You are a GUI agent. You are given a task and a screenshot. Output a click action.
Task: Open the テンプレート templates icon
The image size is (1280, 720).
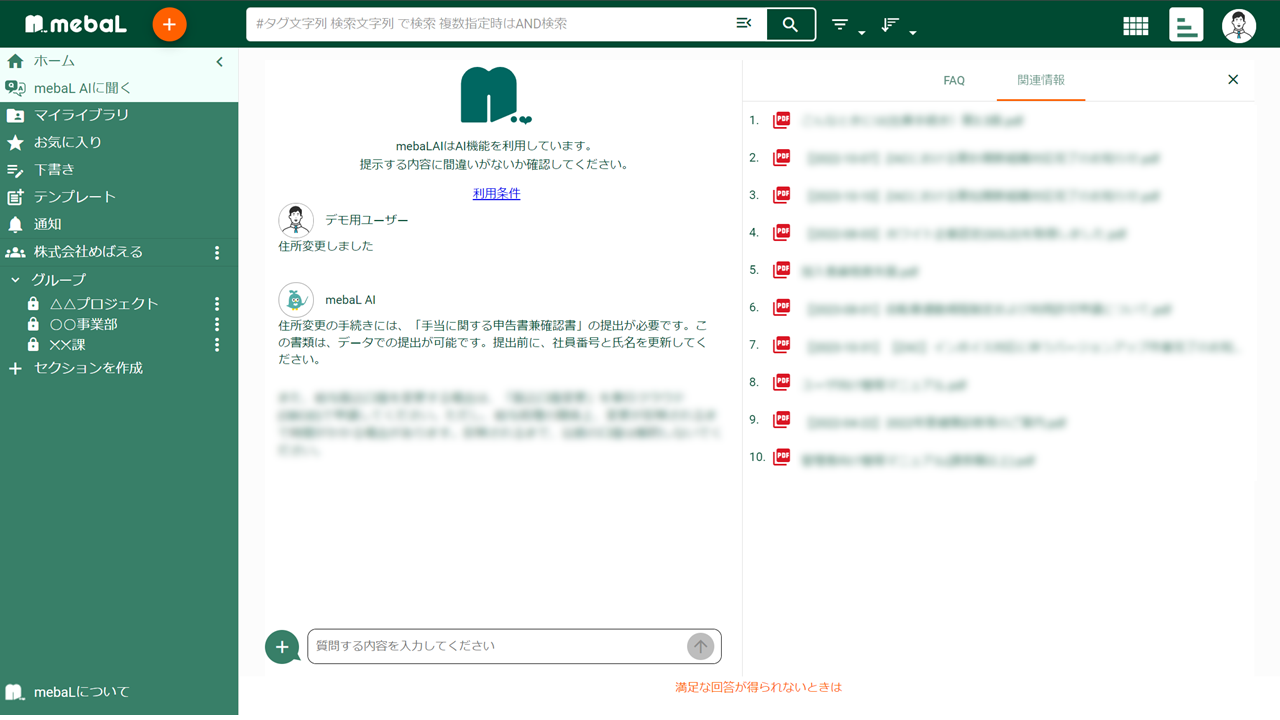[14, 196]
